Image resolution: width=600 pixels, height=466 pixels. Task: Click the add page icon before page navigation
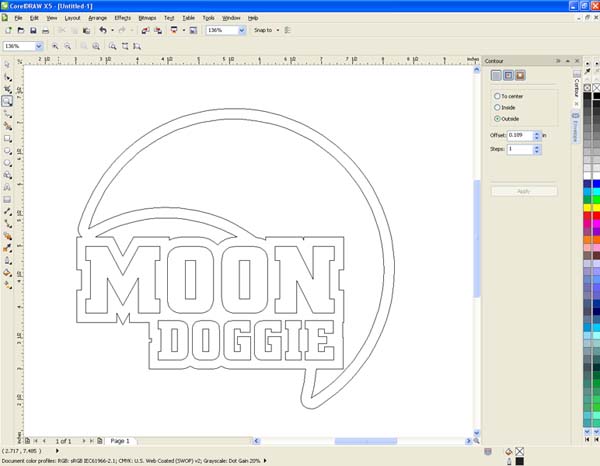coord(28,441)
